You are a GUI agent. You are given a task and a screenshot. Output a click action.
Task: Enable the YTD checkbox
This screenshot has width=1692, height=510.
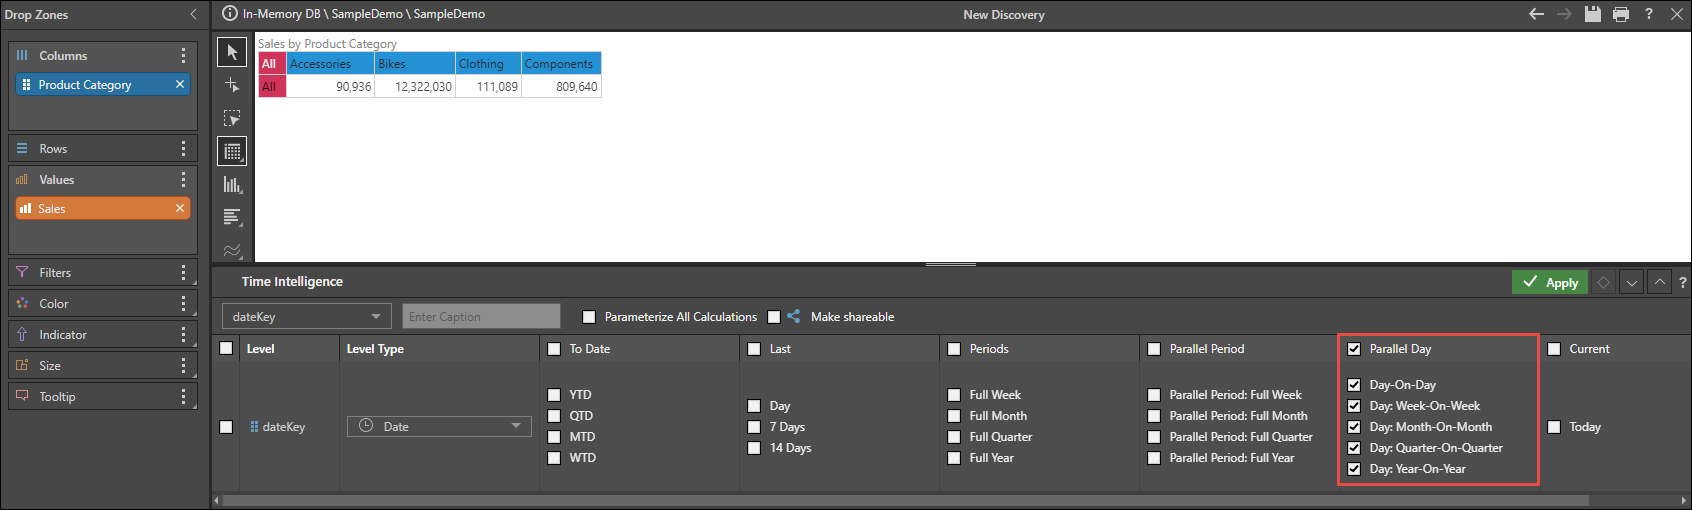tap(554, 395)
